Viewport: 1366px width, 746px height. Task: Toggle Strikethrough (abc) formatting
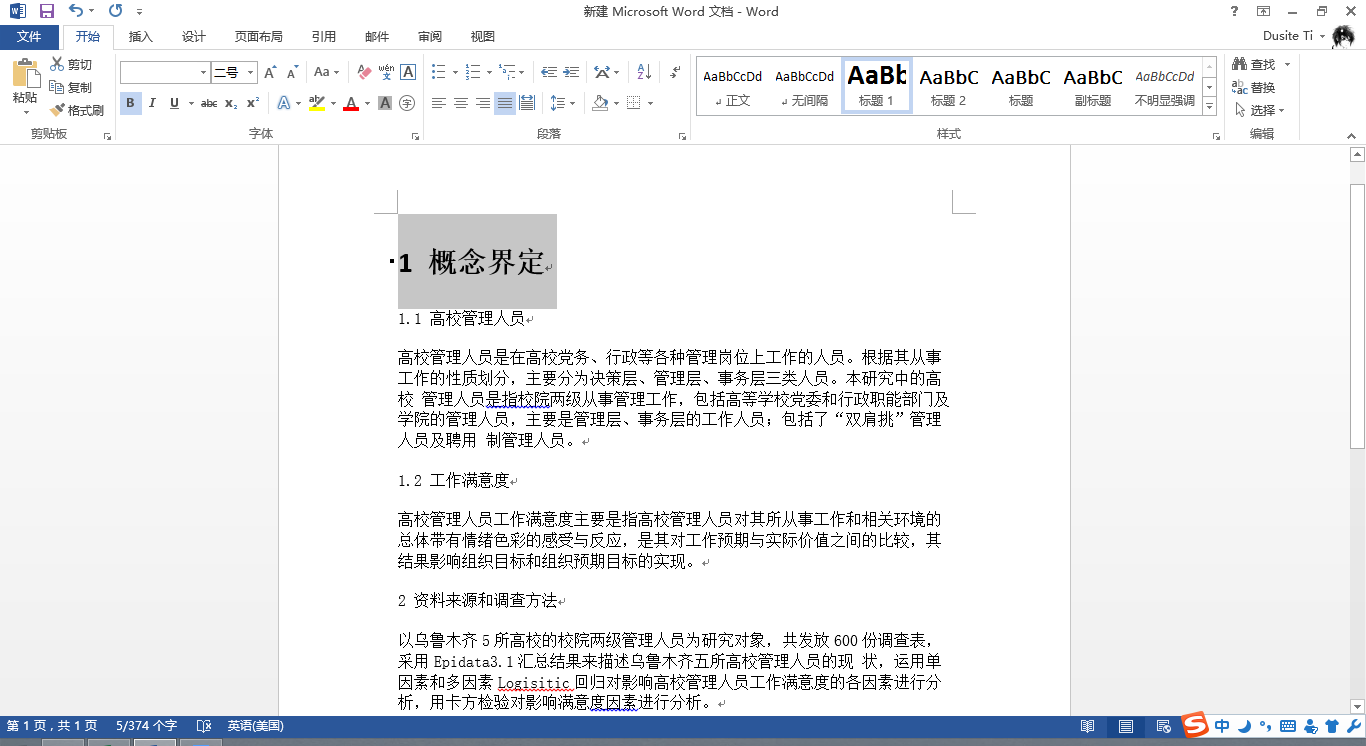point(209,103)
